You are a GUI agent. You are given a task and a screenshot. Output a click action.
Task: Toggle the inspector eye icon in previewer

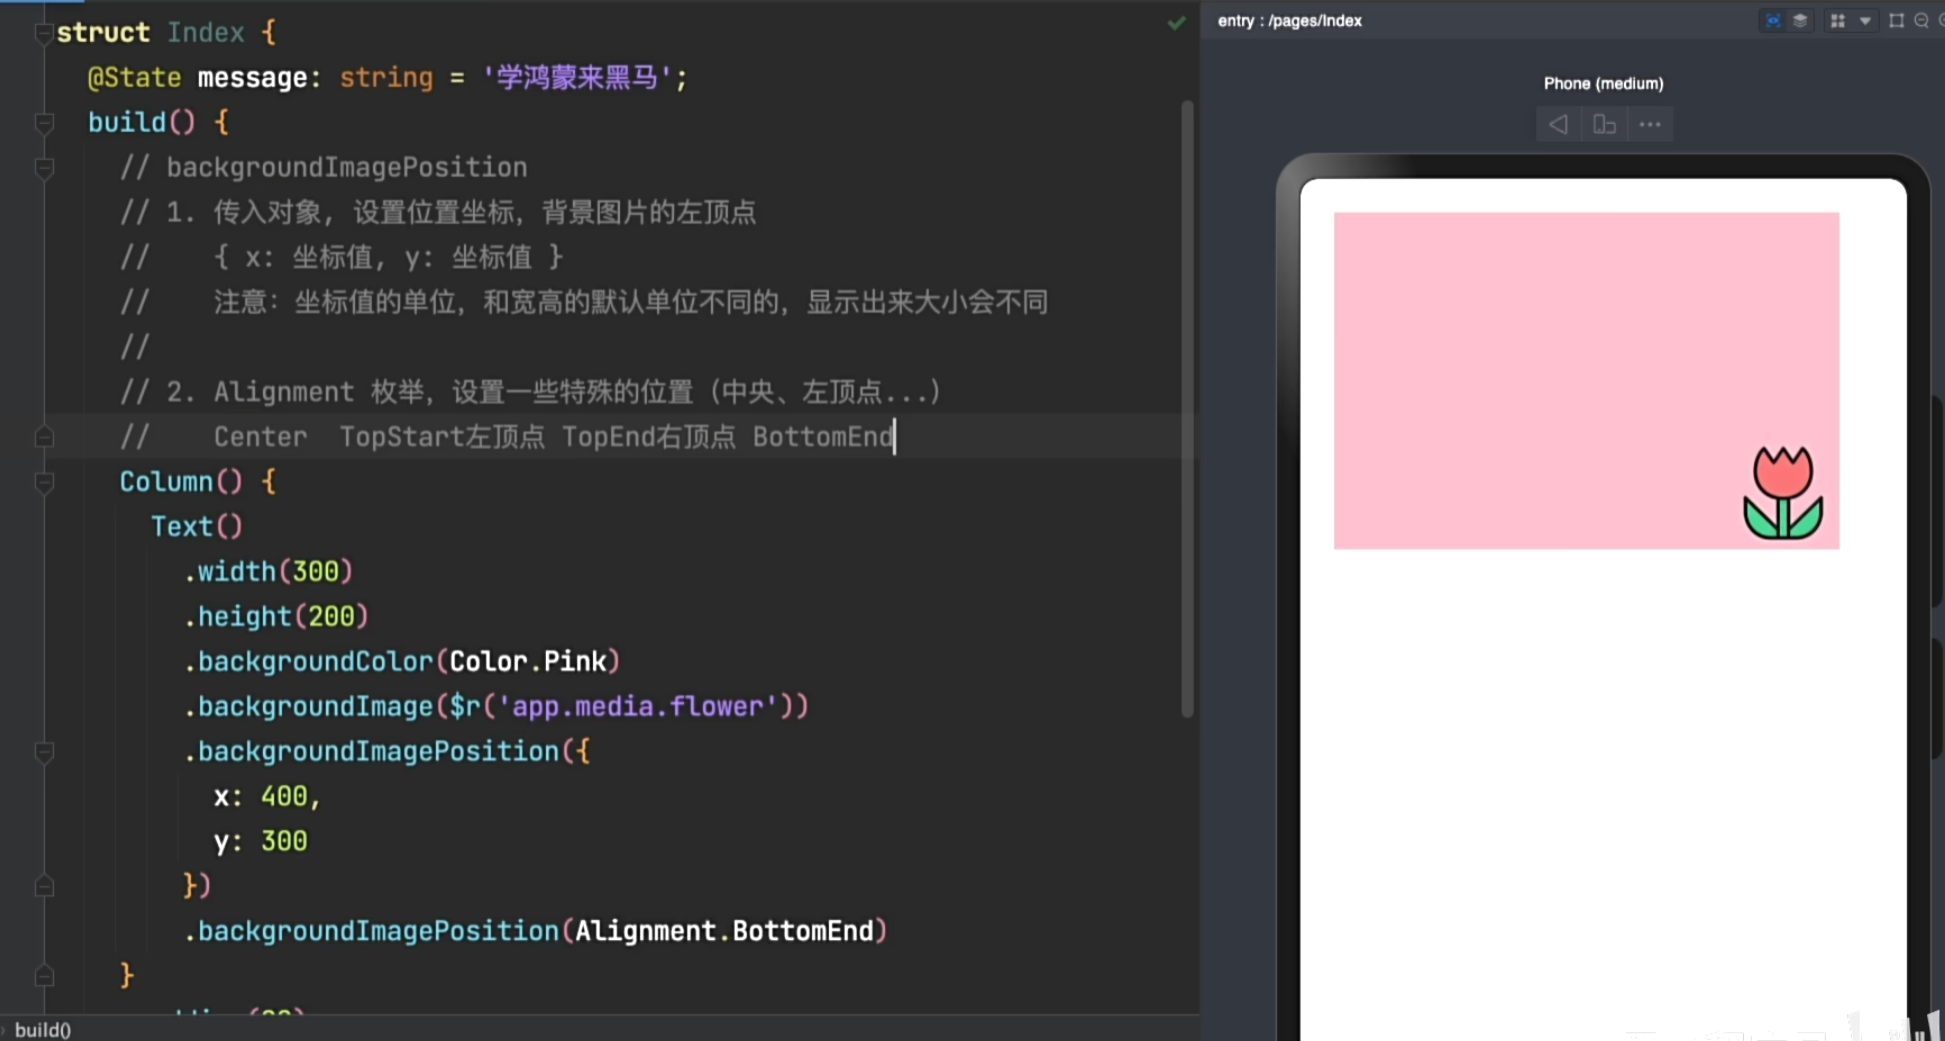pyautogui.click(x=1773, y=21)
